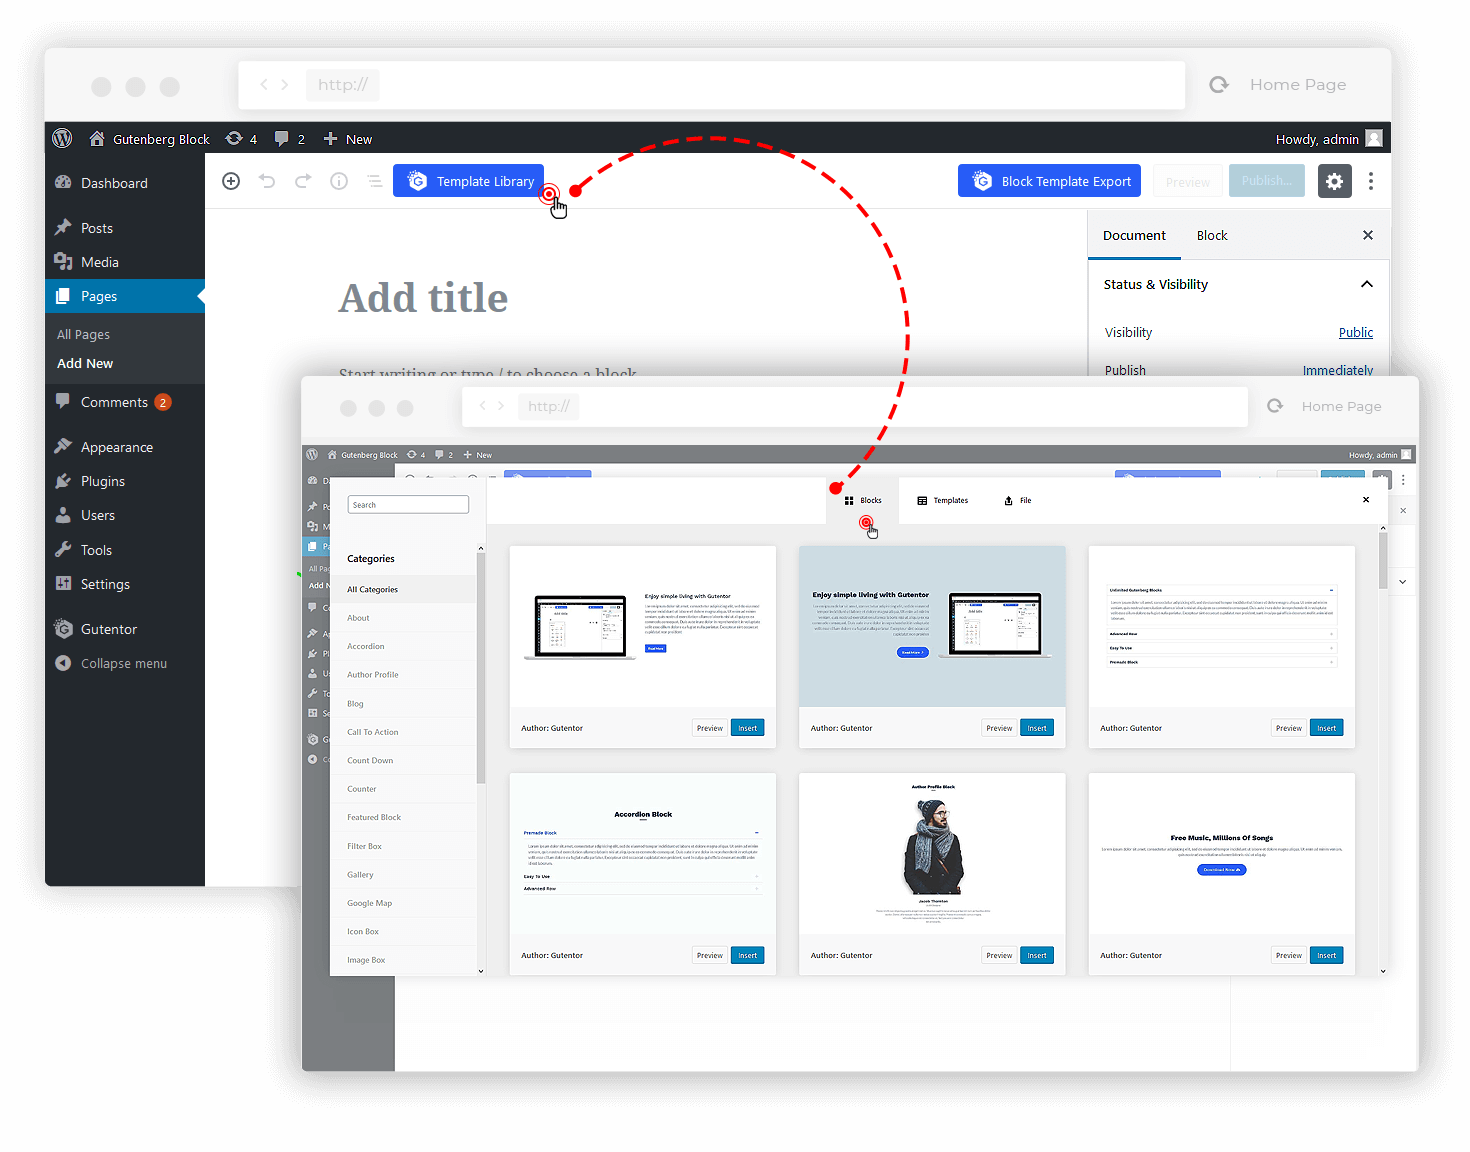The width and height of the screenshot is (1470, 1152).
Task: Select the Count Down category
Action: (x=403, y=760)
